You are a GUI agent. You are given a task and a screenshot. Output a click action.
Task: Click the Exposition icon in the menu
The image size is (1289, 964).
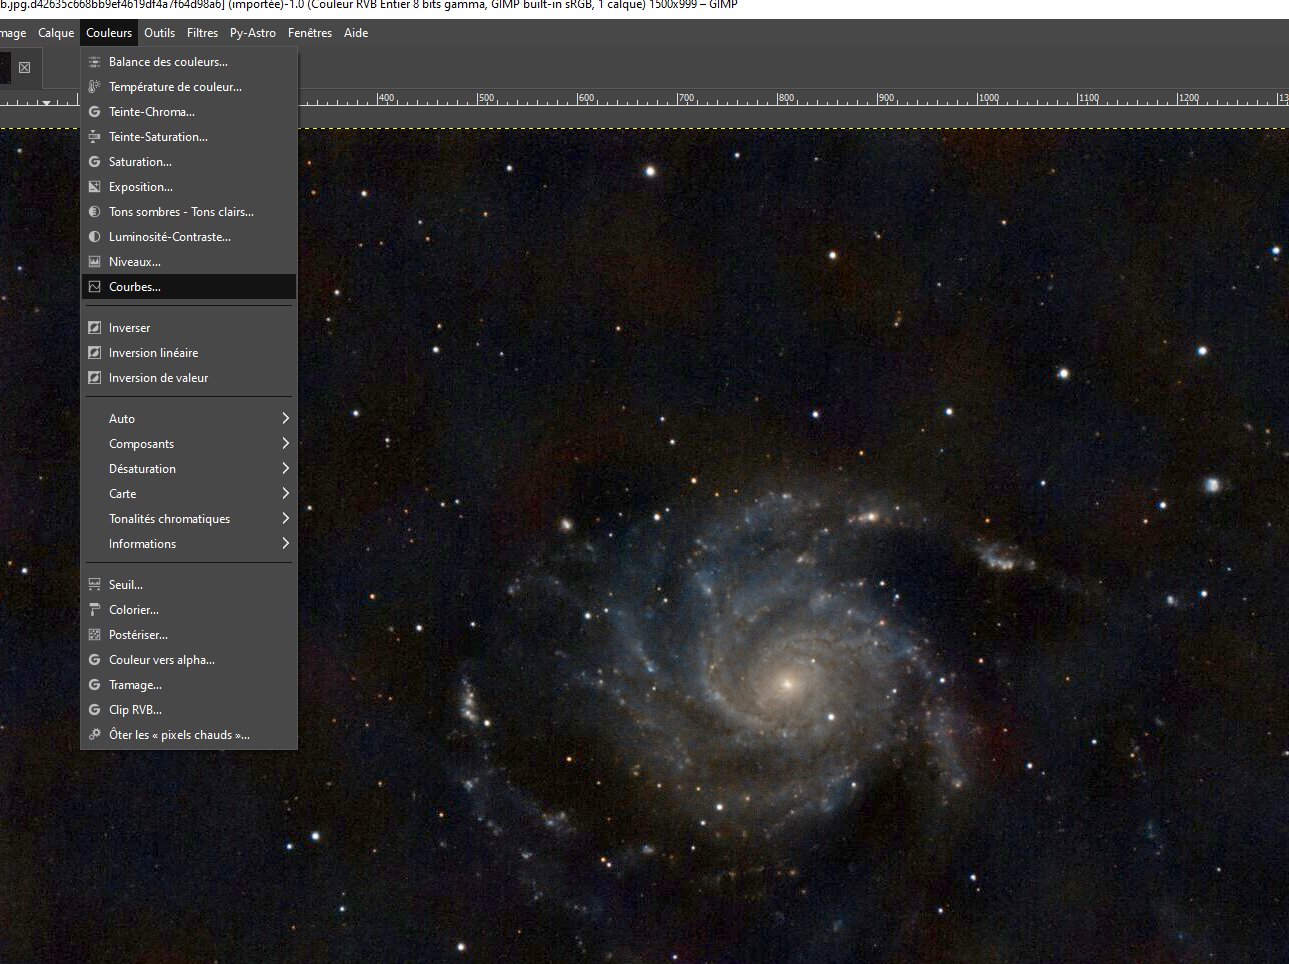click(x=94, y=187)
